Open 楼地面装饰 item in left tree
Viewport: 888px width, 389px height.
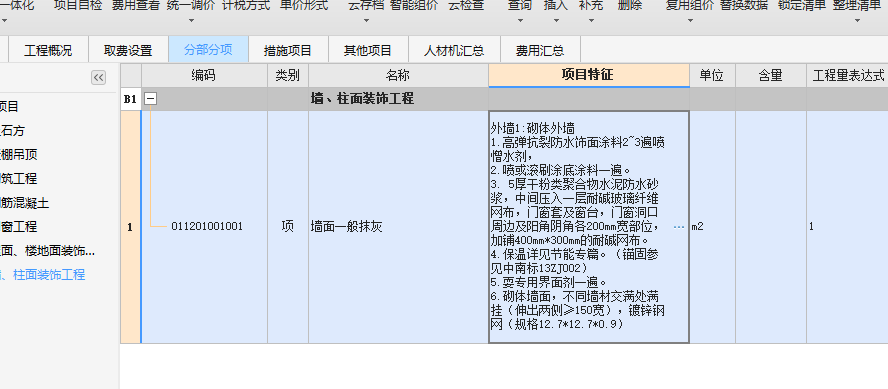click(x=48, y=251)
